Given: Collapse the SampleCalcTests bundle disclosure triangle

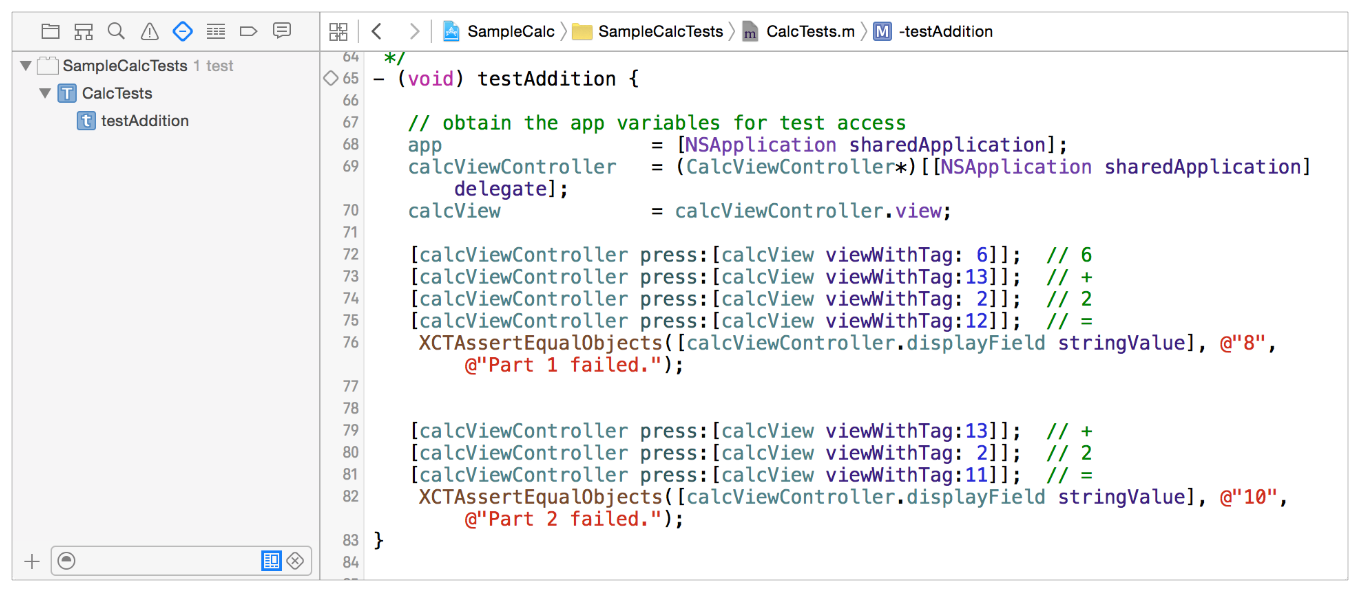Looking at the screenshot, I should [25, 66].
